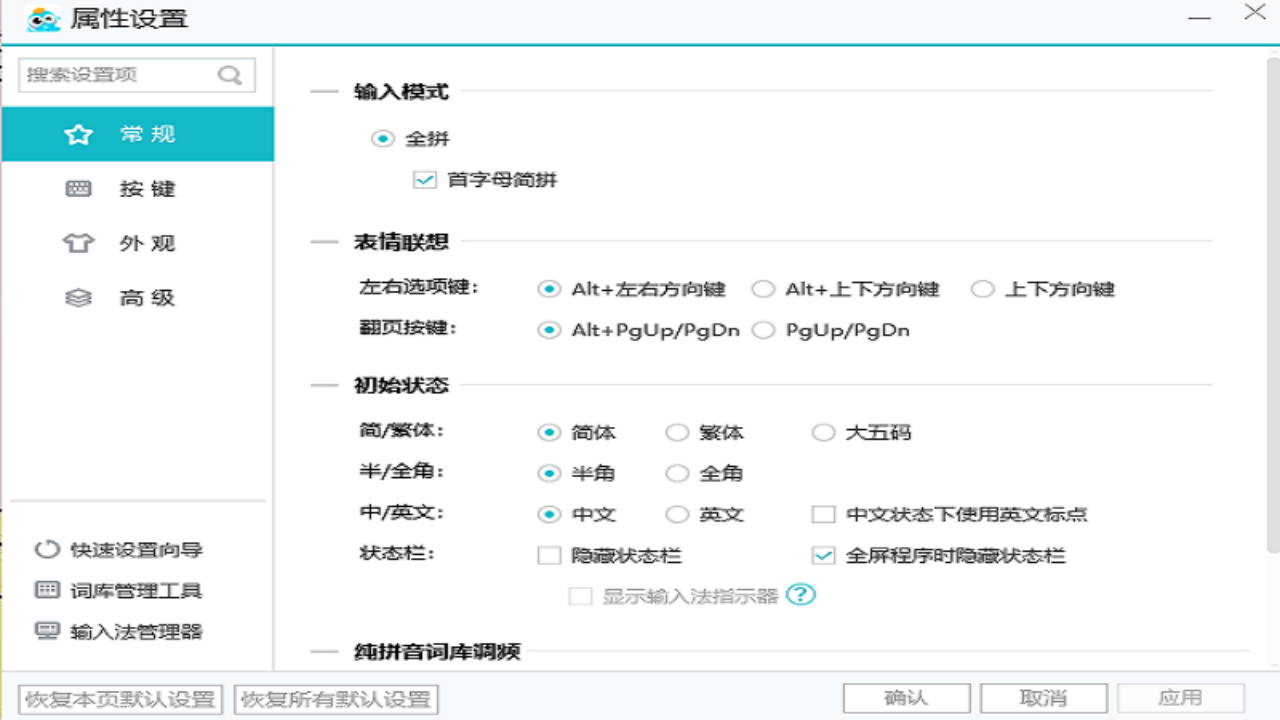
Task: Select PgUp/PgDn as page-turn keys
Action: pyautogui.click(x=764, y=329)
